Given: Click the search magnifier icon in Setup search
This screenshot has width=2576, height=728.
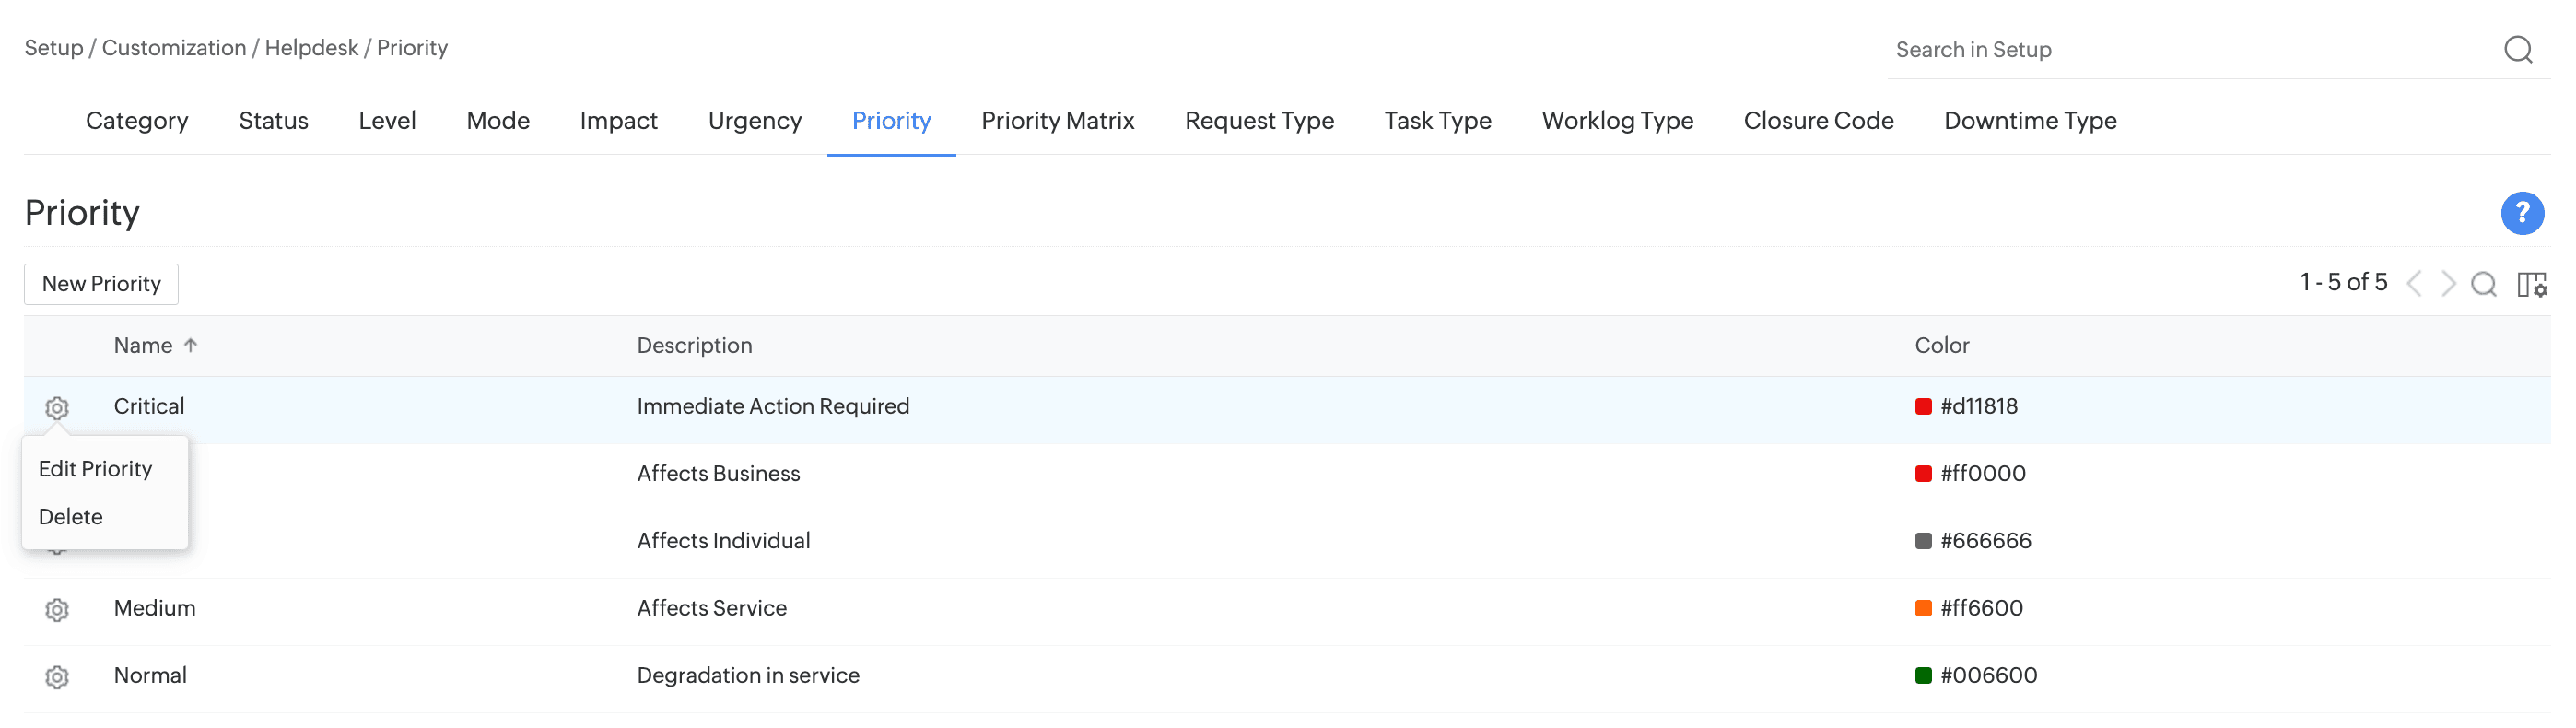Looking at the screenshot, I should [x=2517, y=49].
